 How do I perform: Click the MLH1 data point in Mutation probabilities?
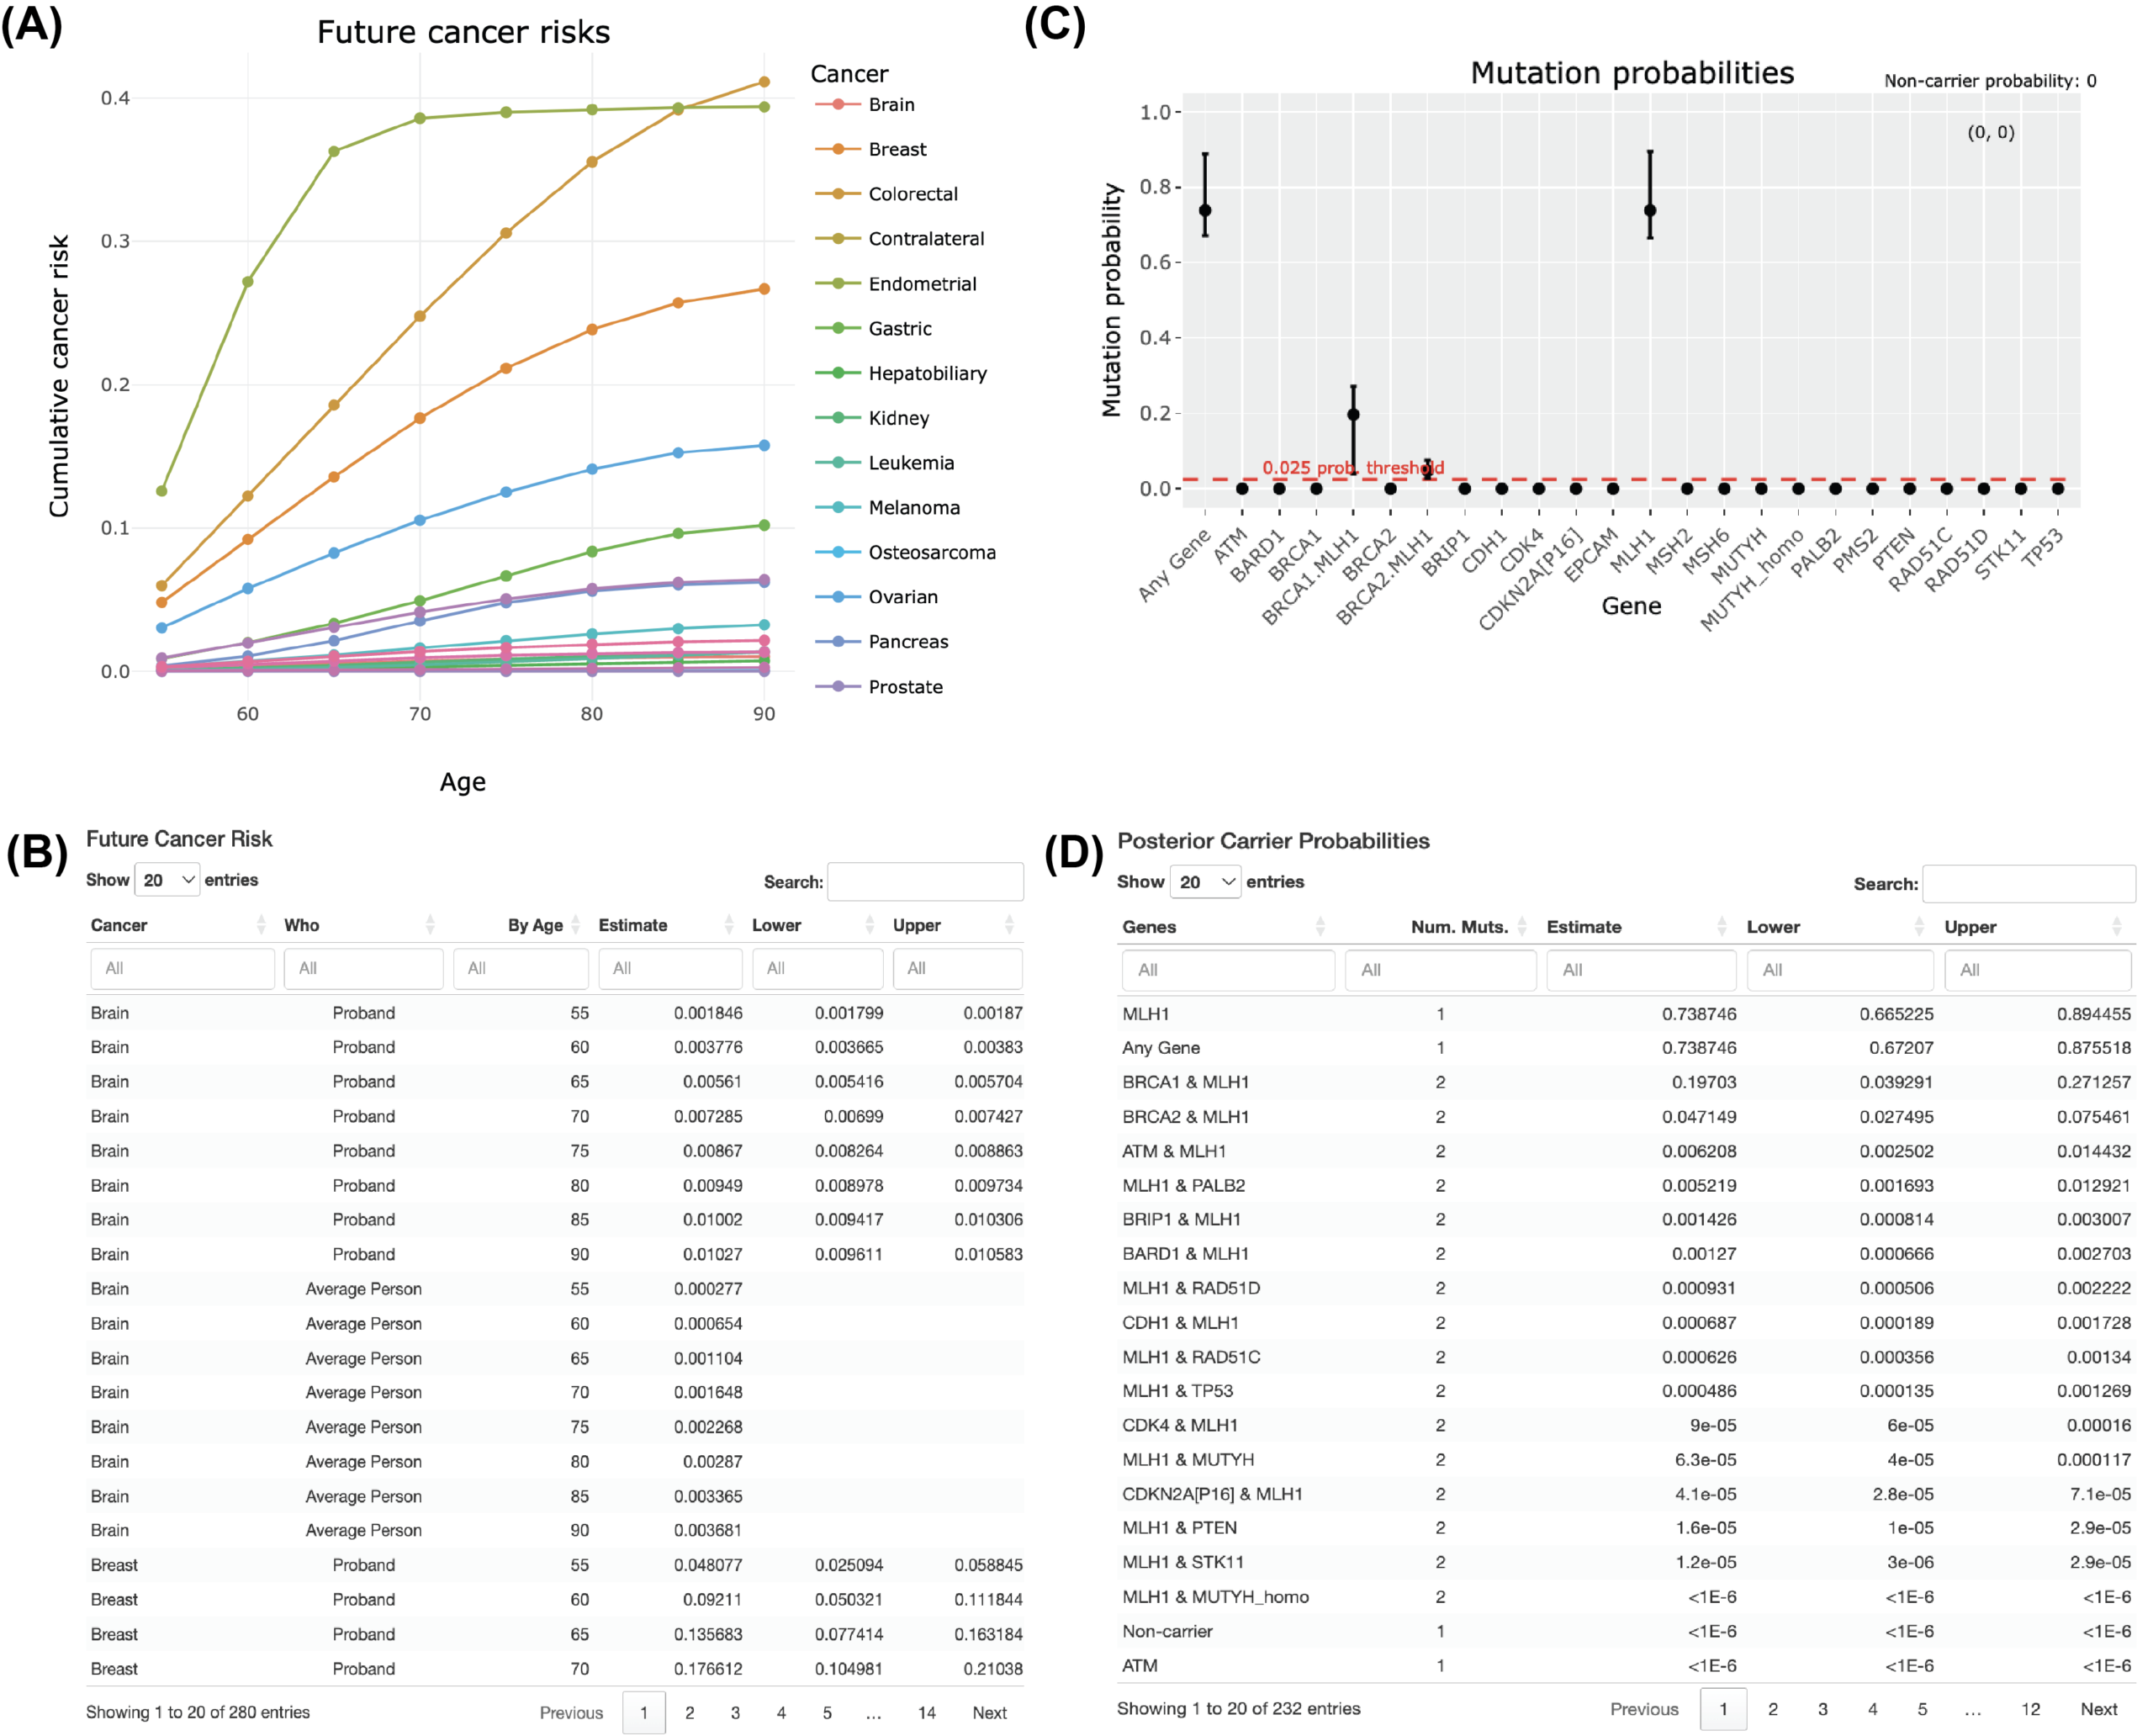1650,210
